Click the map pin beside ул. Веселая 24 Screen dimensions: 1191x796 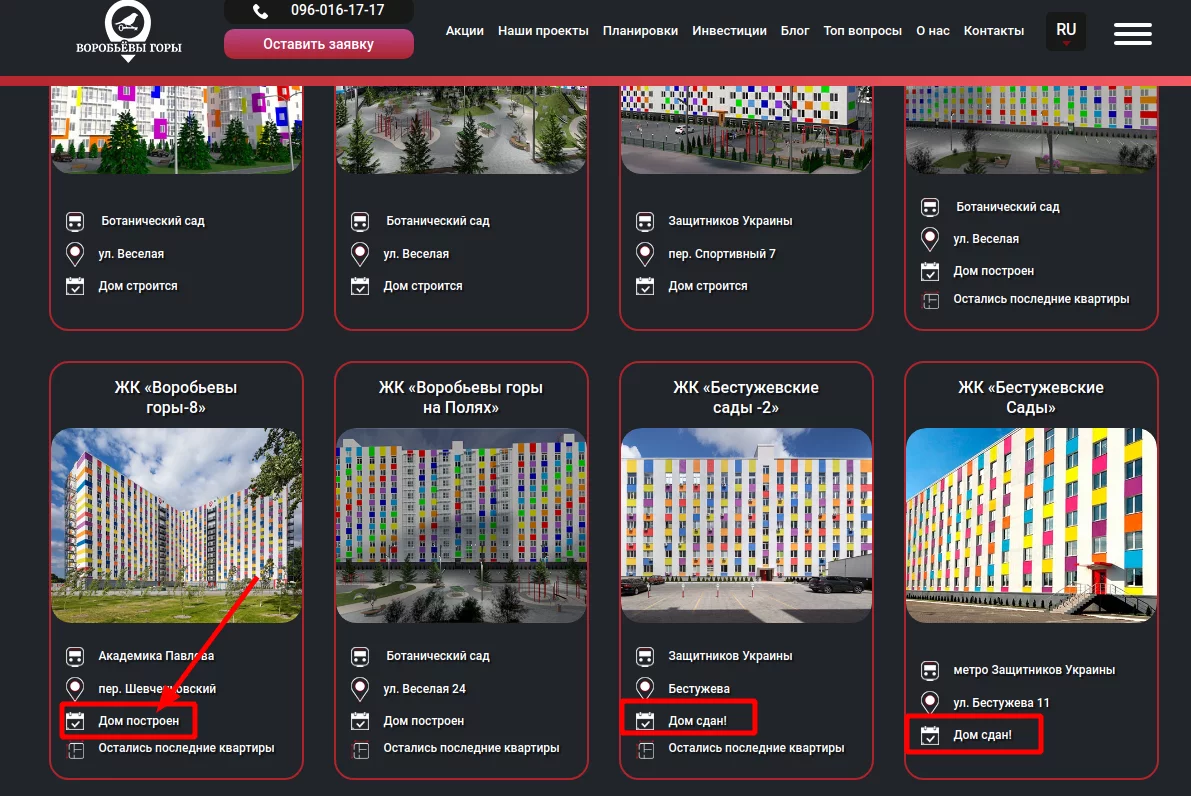[360, 689]
